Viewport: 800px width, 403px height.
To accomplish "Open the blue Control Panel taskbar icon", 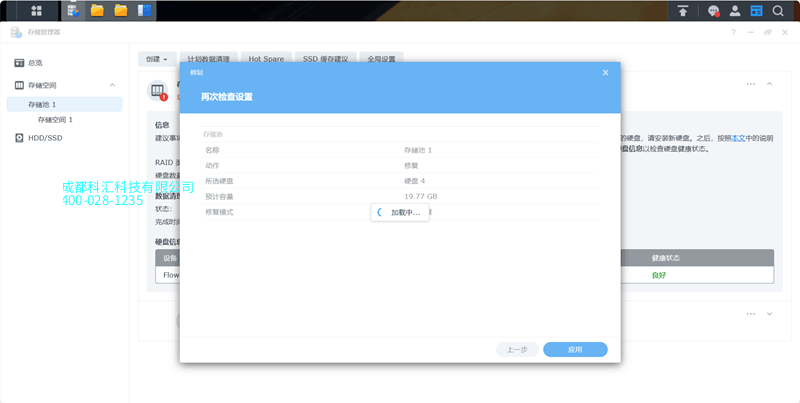I will click(144, 11).
